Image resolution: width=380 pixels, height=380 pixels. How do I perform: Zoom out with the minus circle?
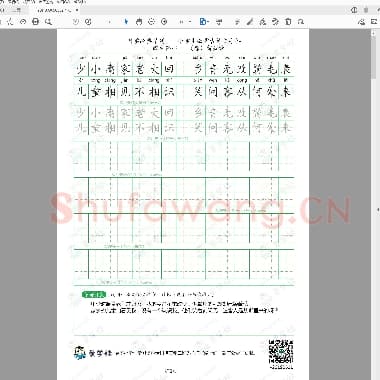click(x=151, y=22)
